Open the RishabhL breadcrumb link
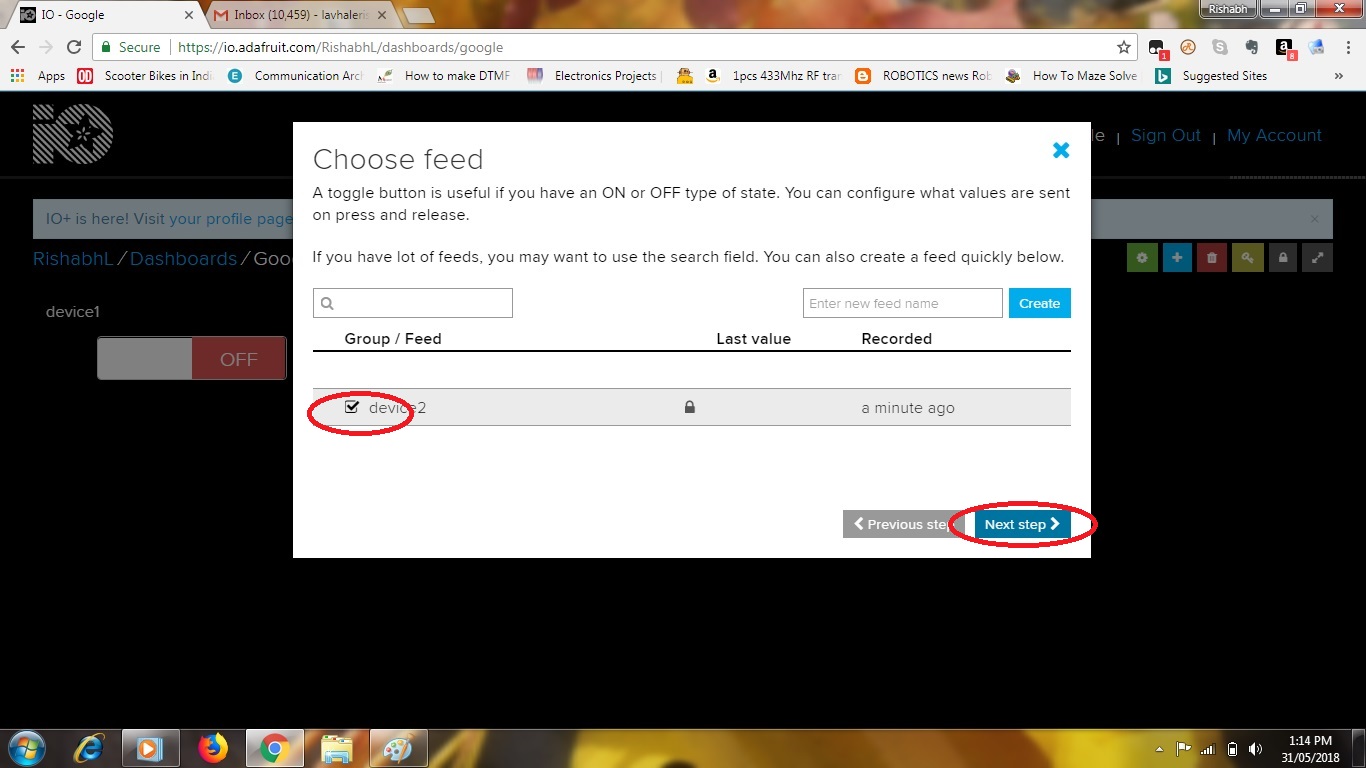 (73, 259)
